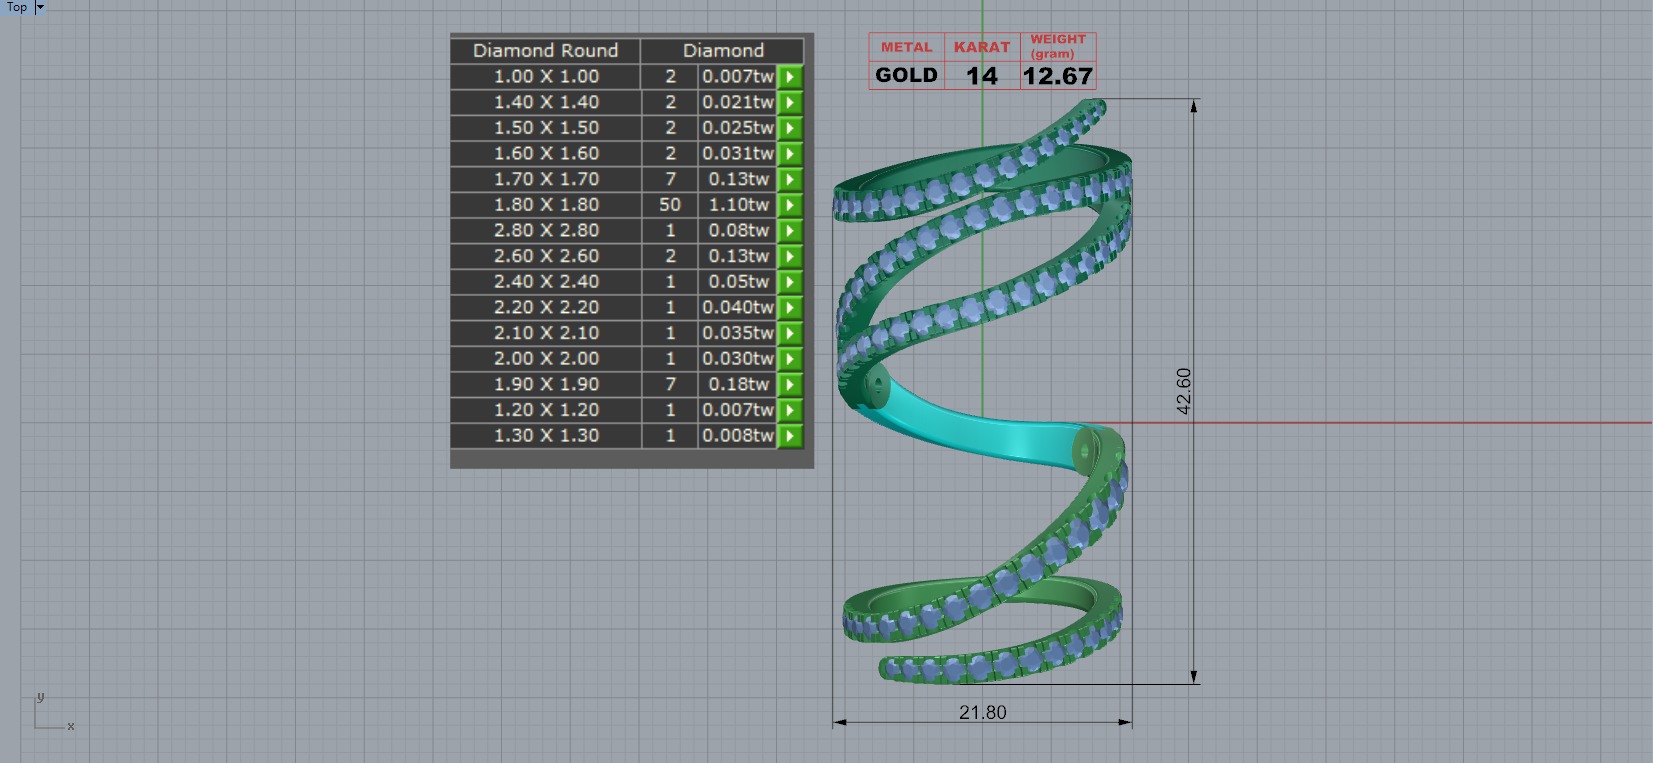Select the 0.18tw weight cell
Image resolution: width=1653 pixels, height=763 pixels.
click(x=738, y=385)
